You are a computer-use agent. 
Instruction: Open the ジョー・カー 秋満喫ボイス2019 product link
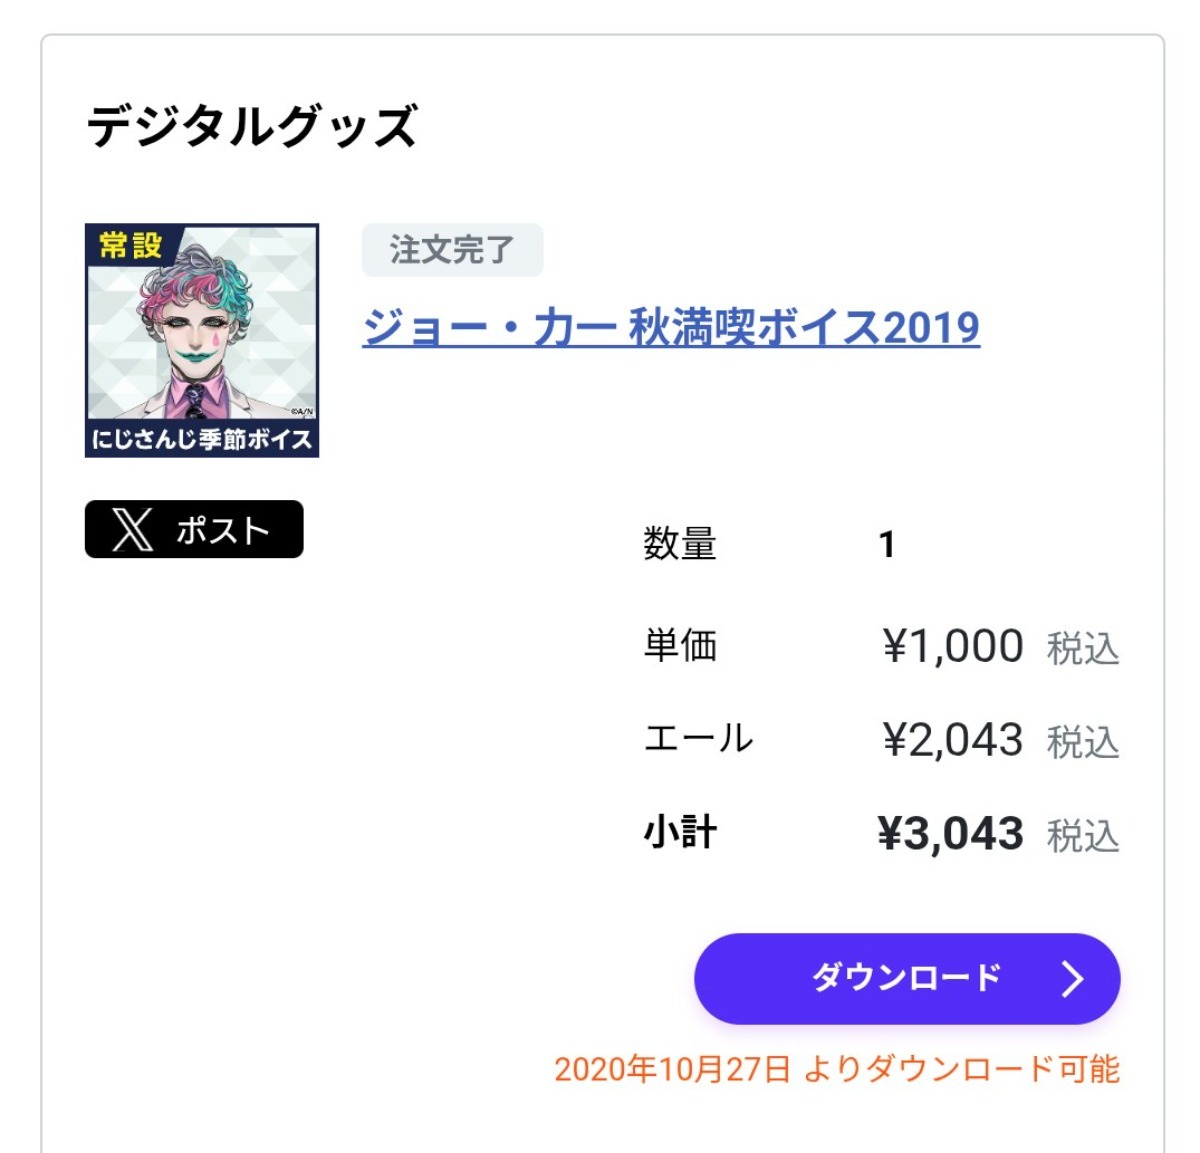[x=670, y=328]
